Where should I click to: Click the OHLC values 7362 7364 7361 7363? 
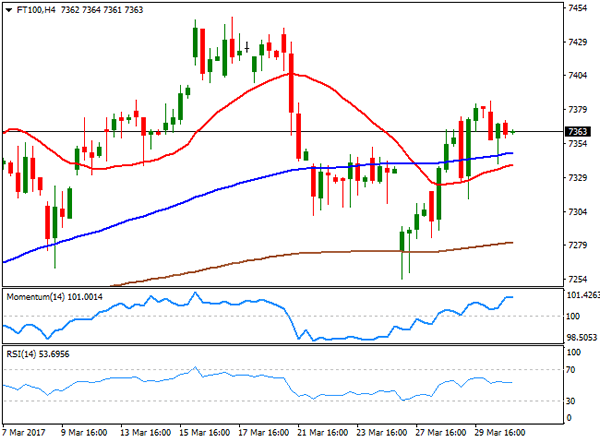click(x=102, y=10)
